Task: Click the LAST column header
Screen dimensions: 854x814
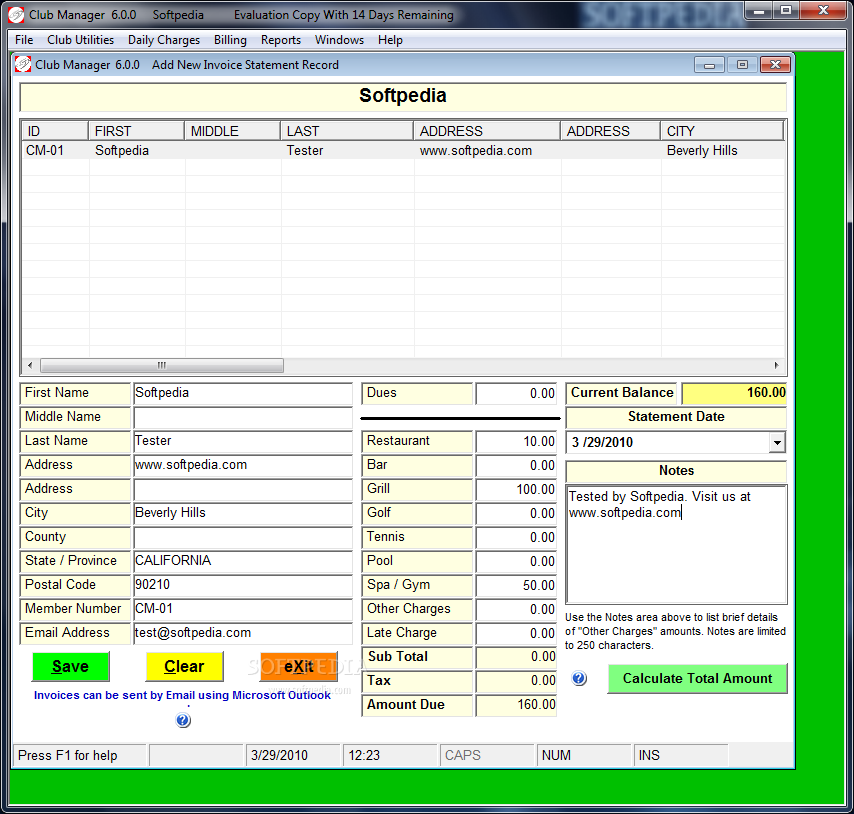Action: click(x=347, y=131)
